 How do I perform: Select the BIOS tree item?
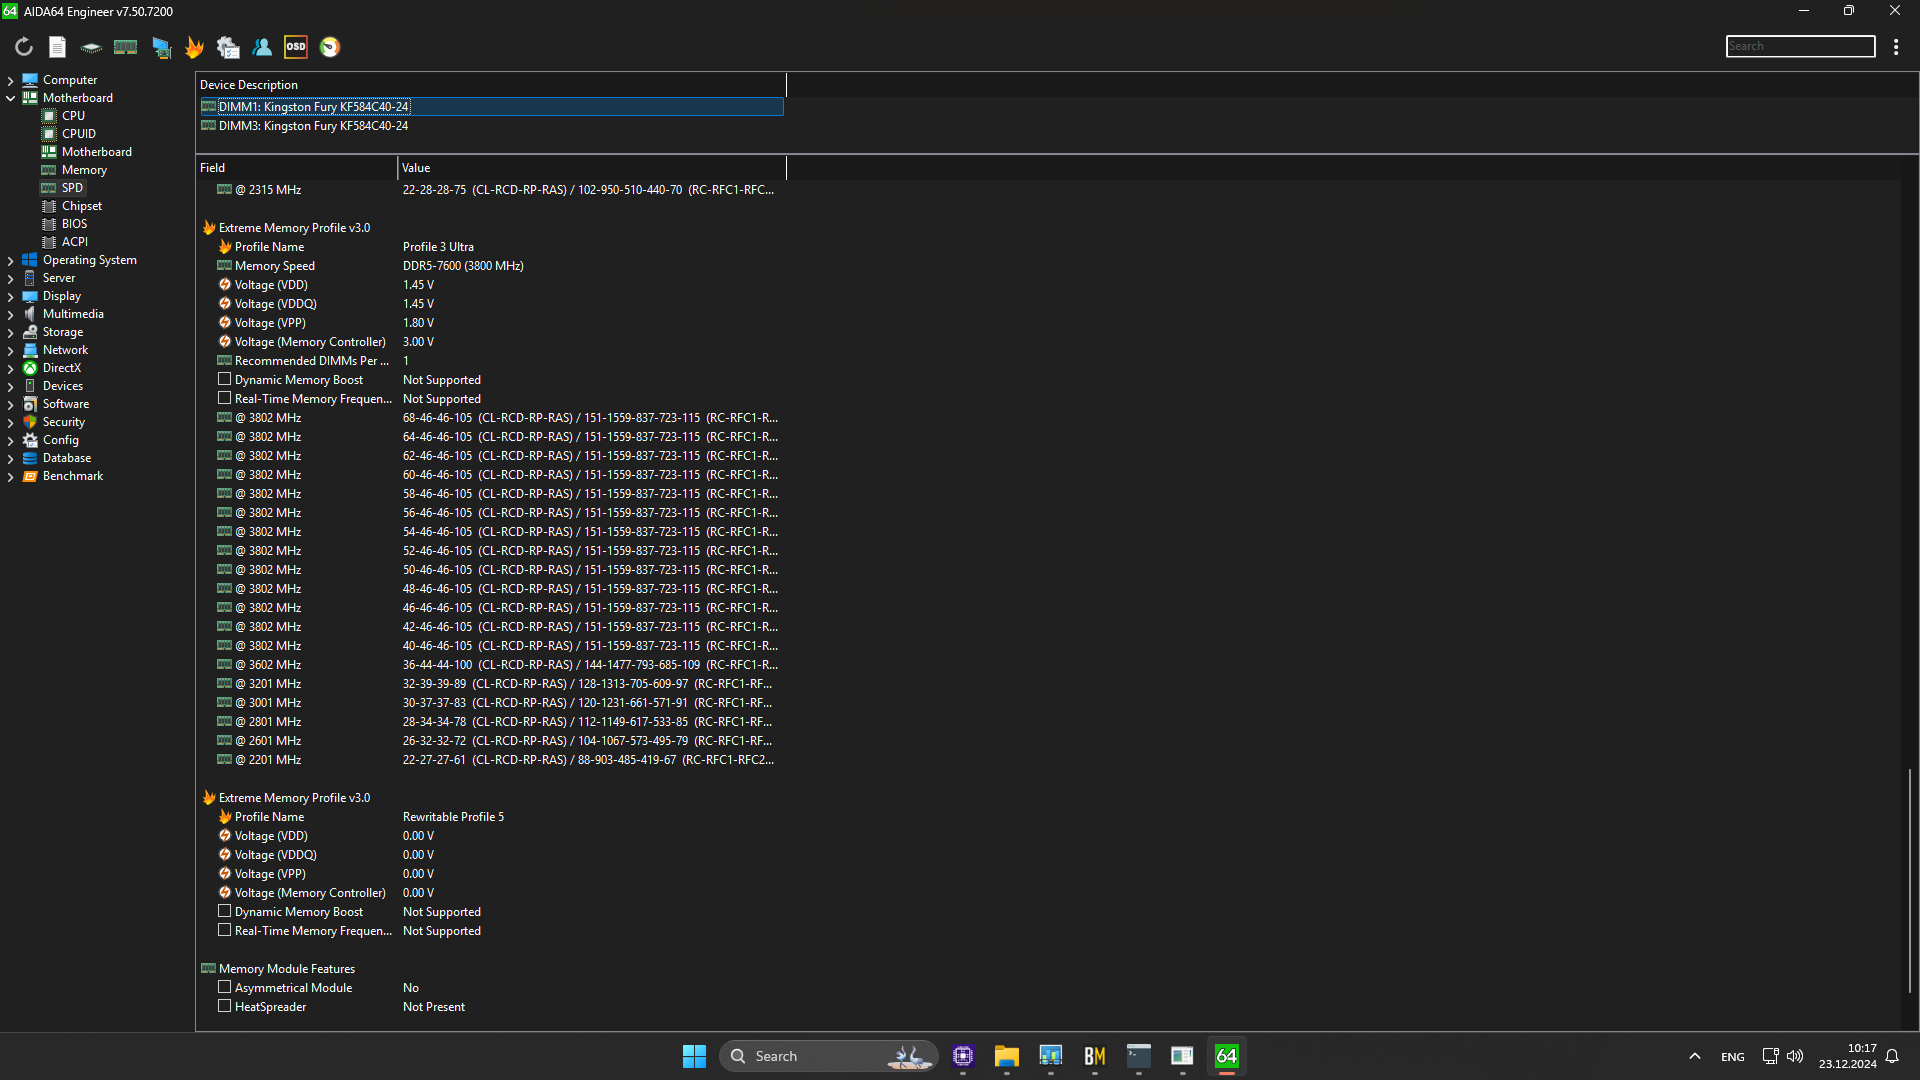click(x=74, y=224)
